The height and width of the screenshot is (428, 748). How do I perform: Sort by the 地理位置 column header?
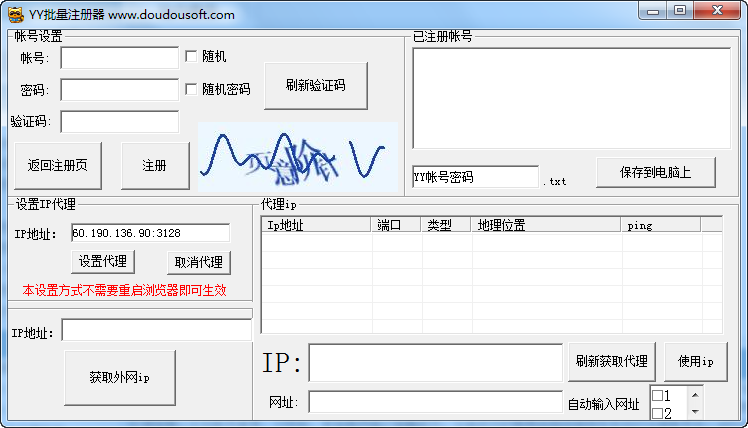546,225
